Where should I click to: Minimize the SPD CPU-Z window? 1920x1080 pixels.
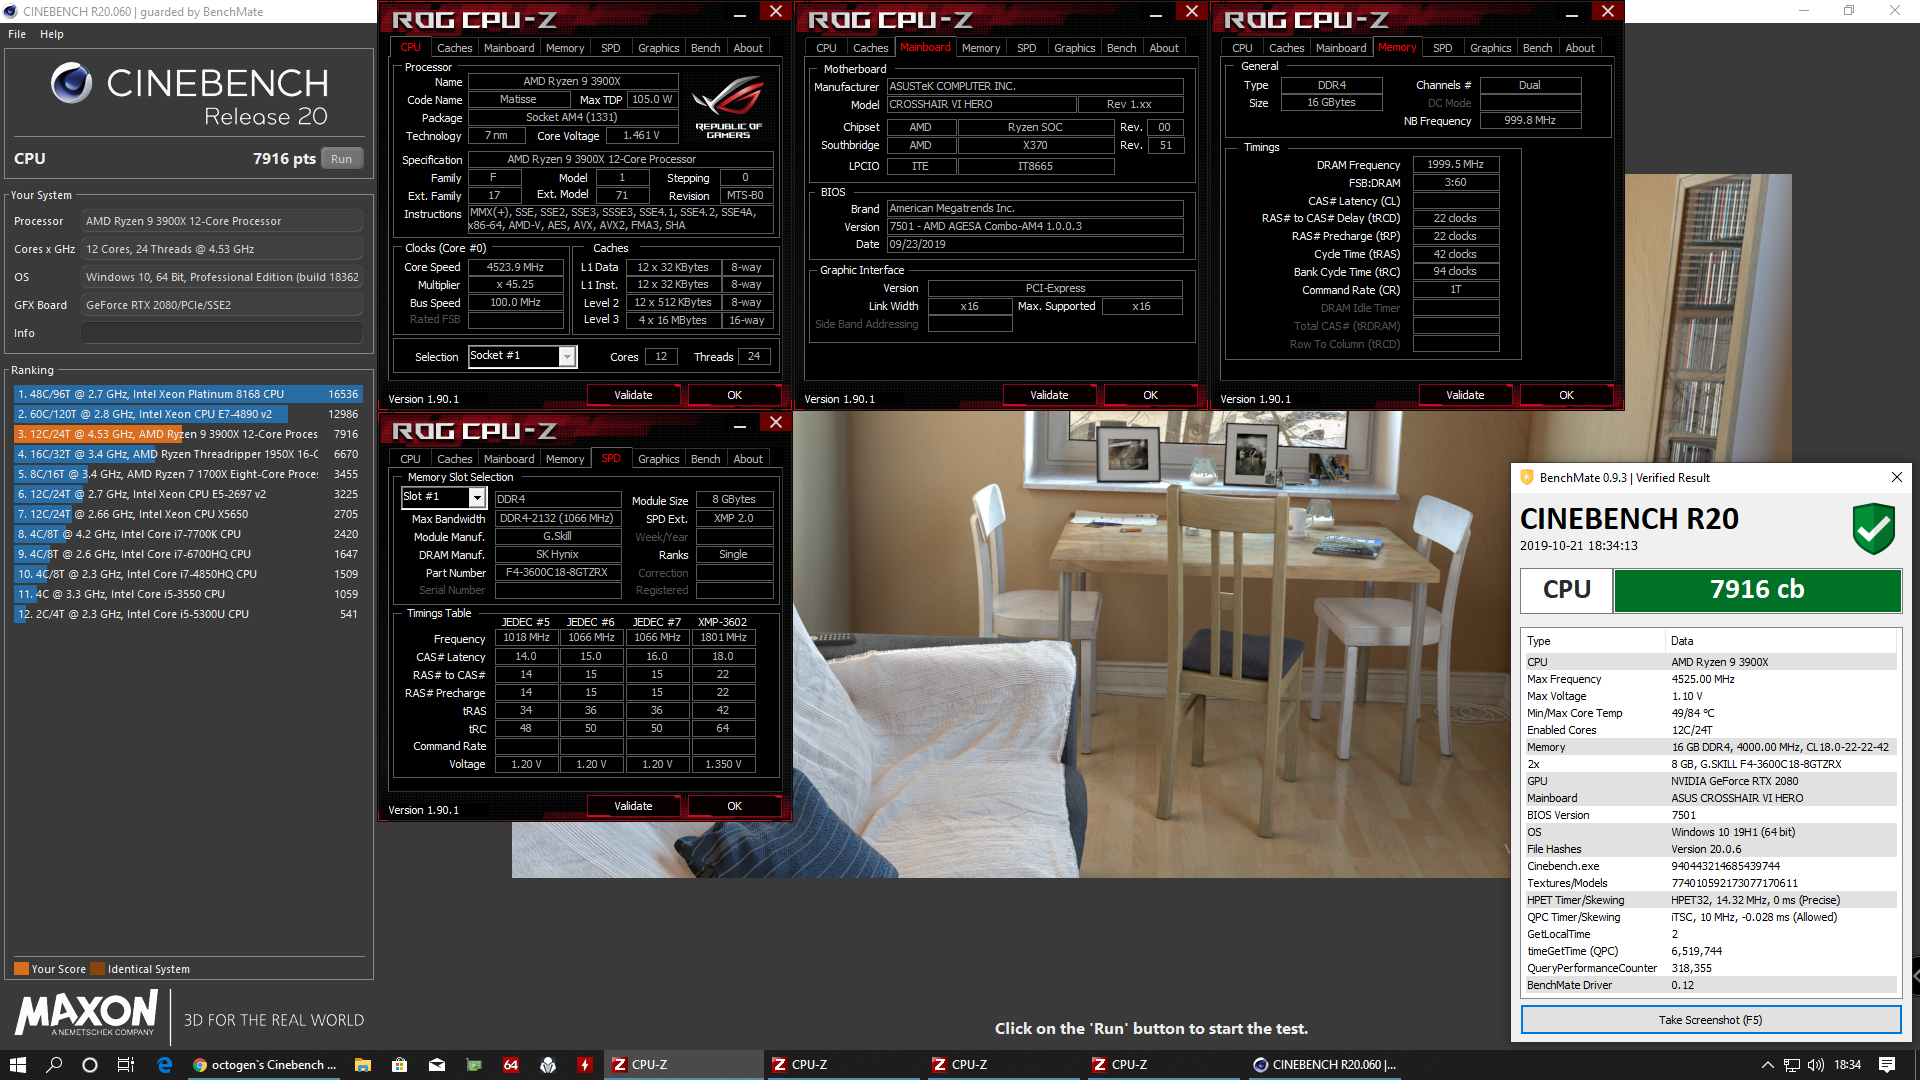coord(740,424)
